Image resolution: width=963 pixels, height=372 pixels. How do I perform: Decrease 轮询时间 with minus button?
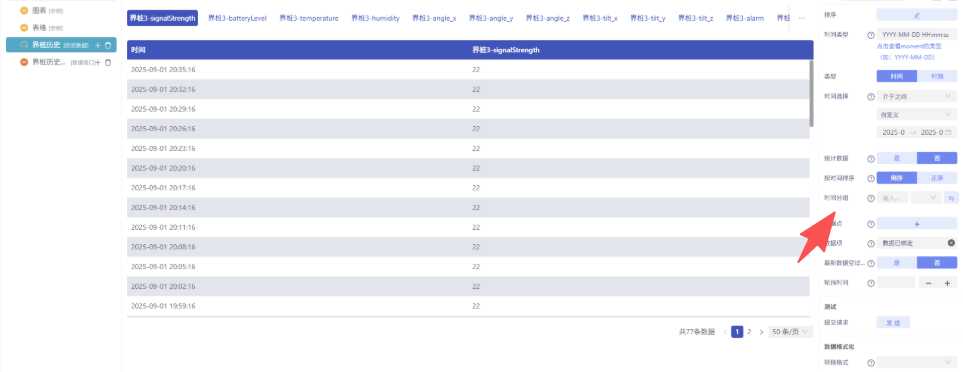click(928, 283)
